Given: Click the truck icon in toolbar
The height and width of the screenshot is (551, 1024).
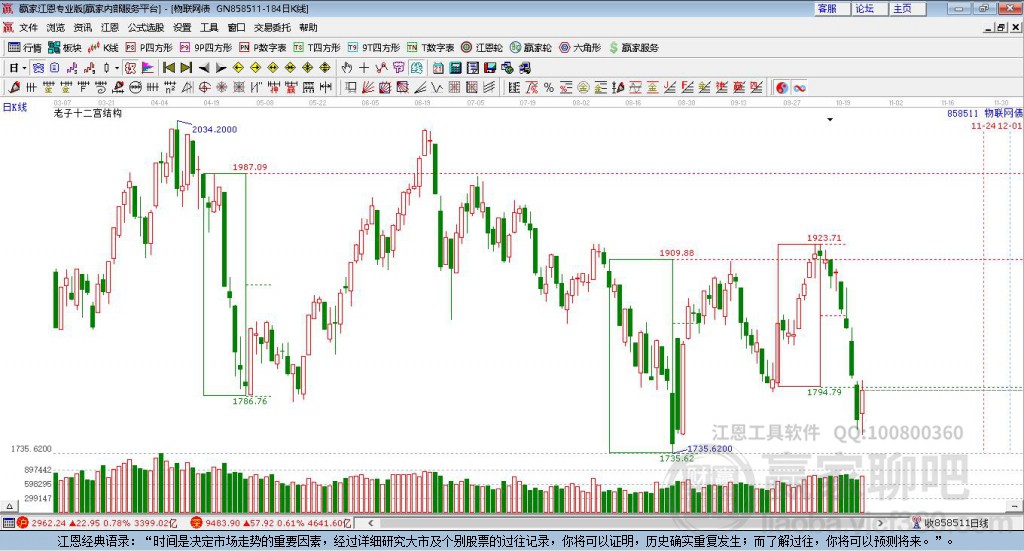Looking at the screenshot, I should (x=524, y=68).
